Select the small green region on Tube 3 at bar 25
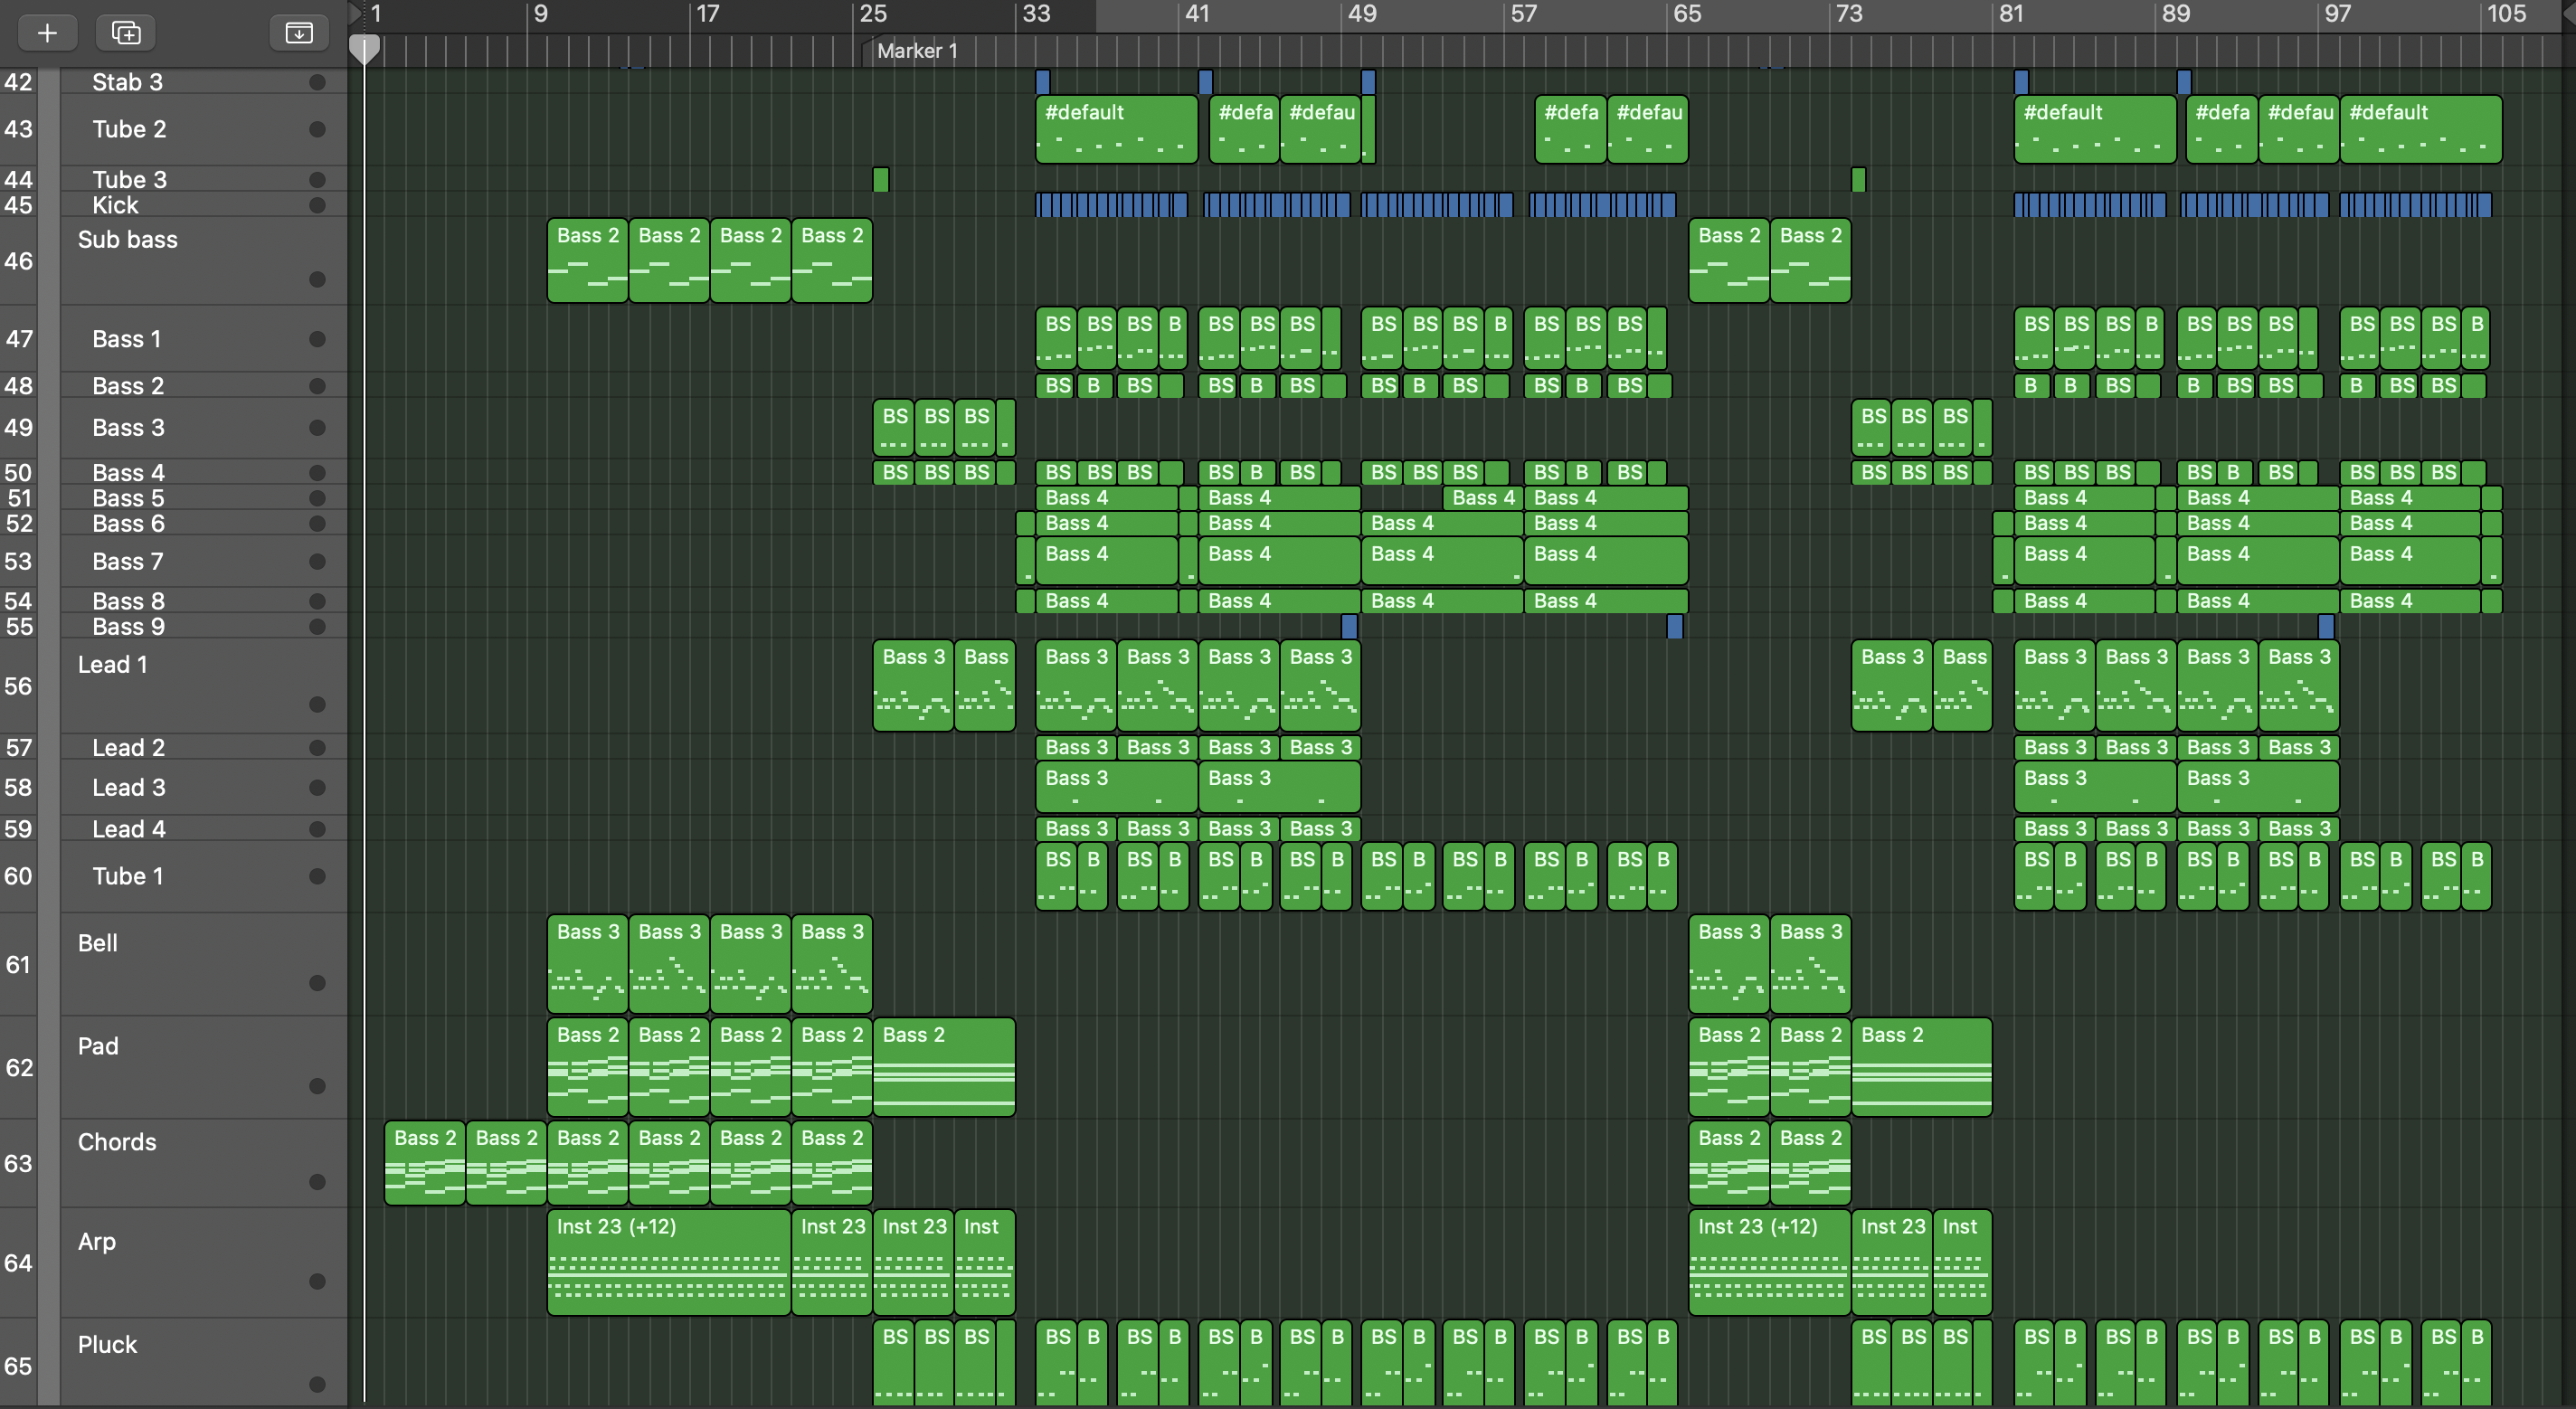The width and height of the screenshot is (2576, 1409). click(880, 180)
